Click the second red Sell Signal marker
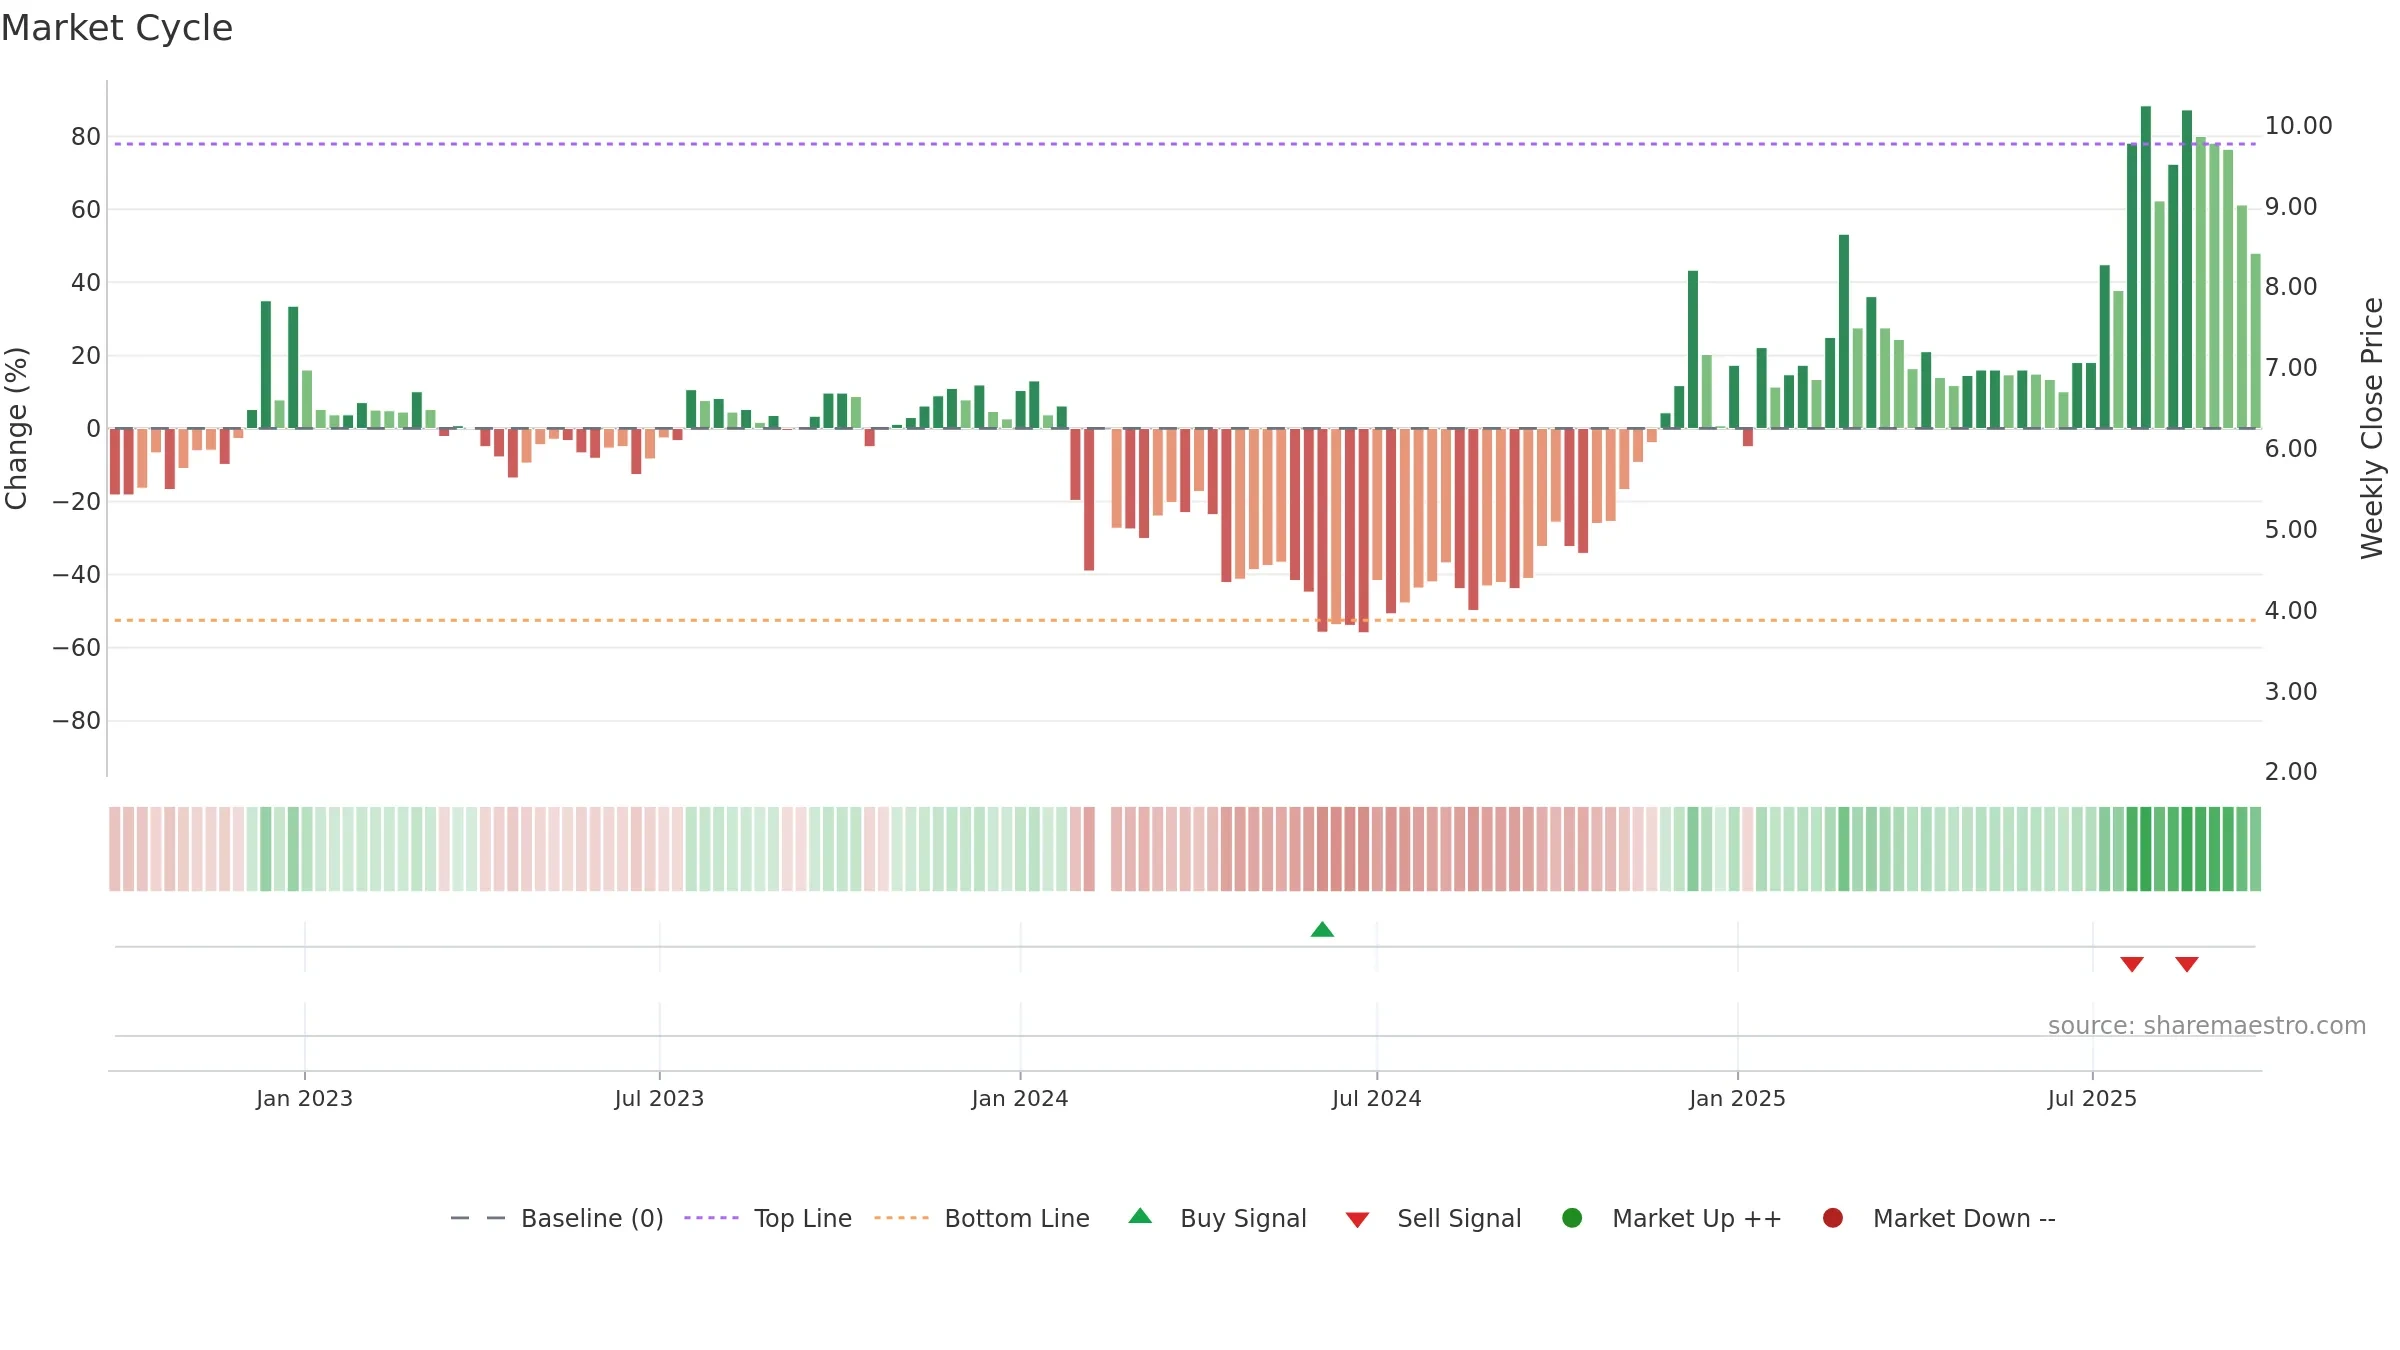The image size is (2400, 1350). point(2187,964)
